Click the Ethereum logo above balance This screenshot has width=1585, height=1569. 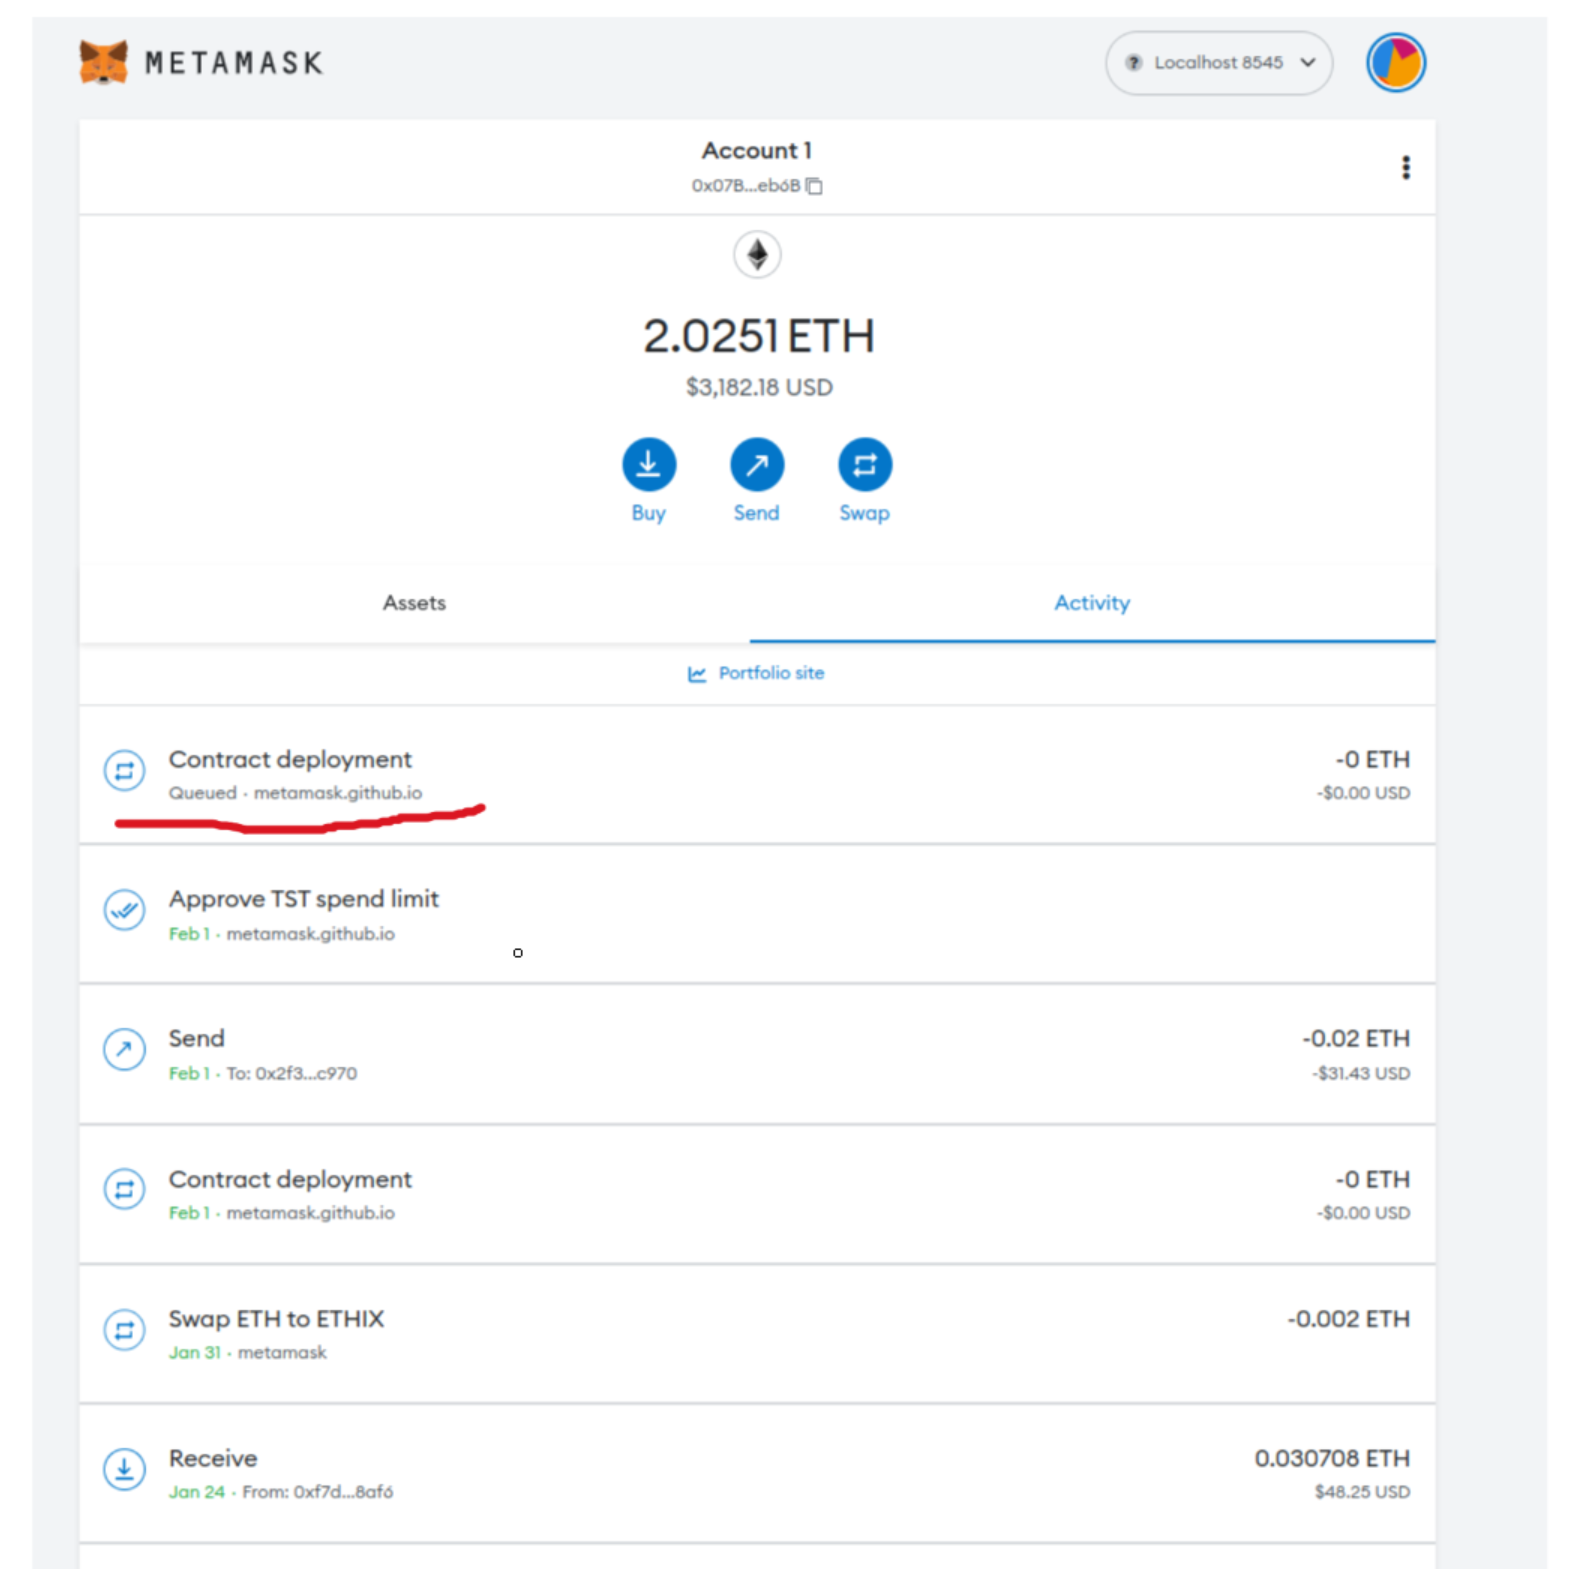coord(757,254)
